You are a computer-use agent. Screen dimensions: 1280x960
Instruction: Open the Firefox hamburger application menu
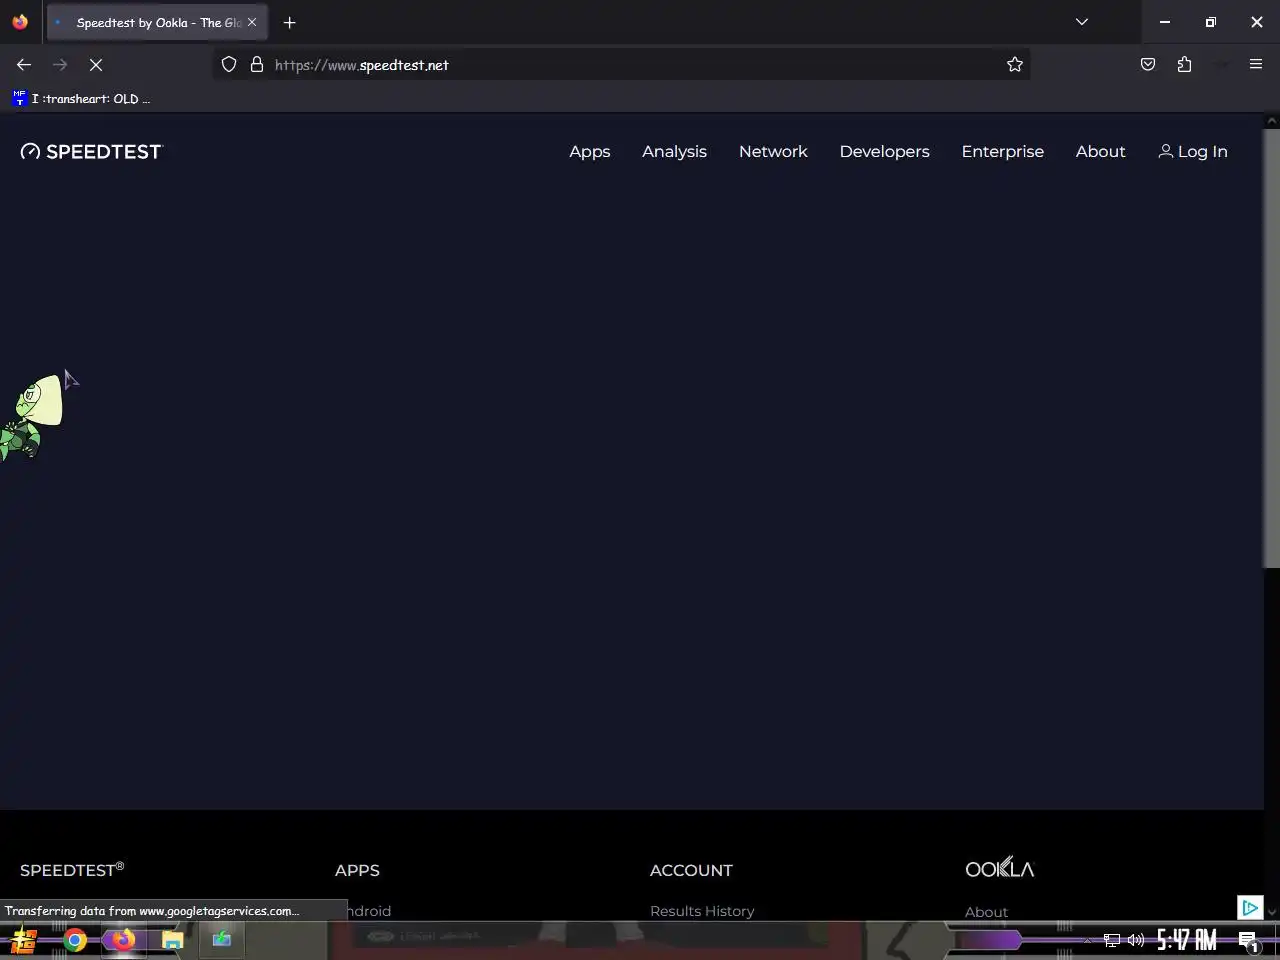coord(1256,65)
